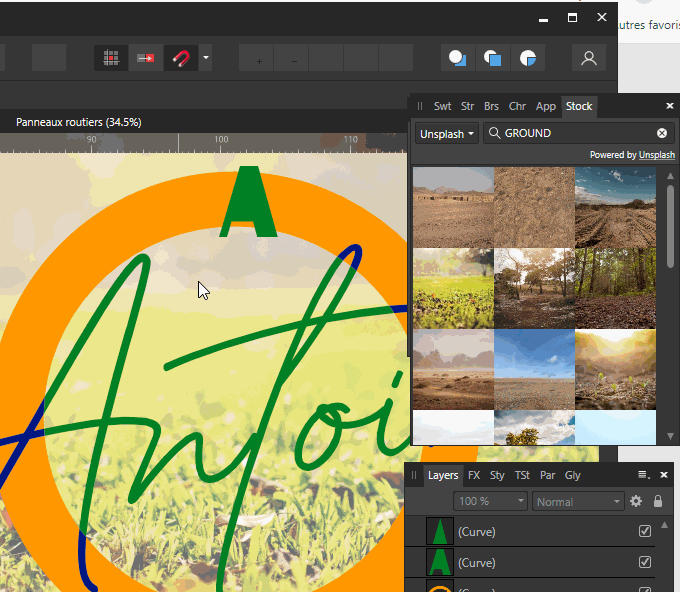Screen dimensions: 680x592
Task: Close the Layers panel
Action: click(664, 475)
